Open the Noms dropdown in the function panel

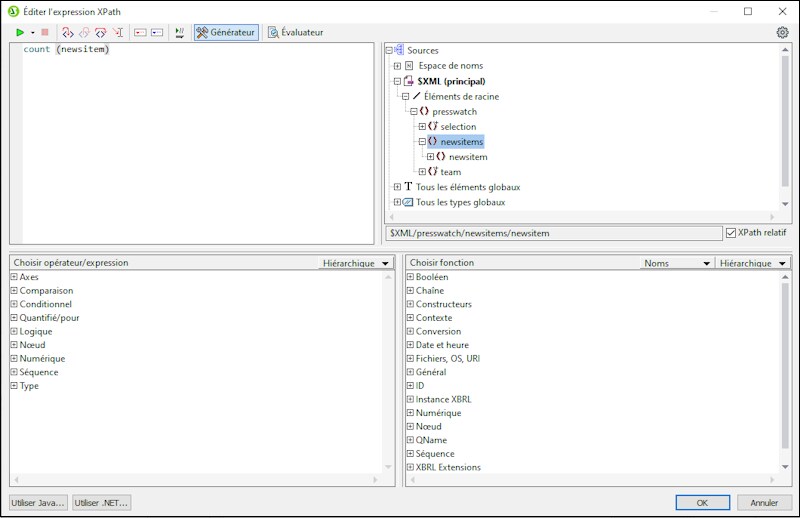tap(677, 263)
